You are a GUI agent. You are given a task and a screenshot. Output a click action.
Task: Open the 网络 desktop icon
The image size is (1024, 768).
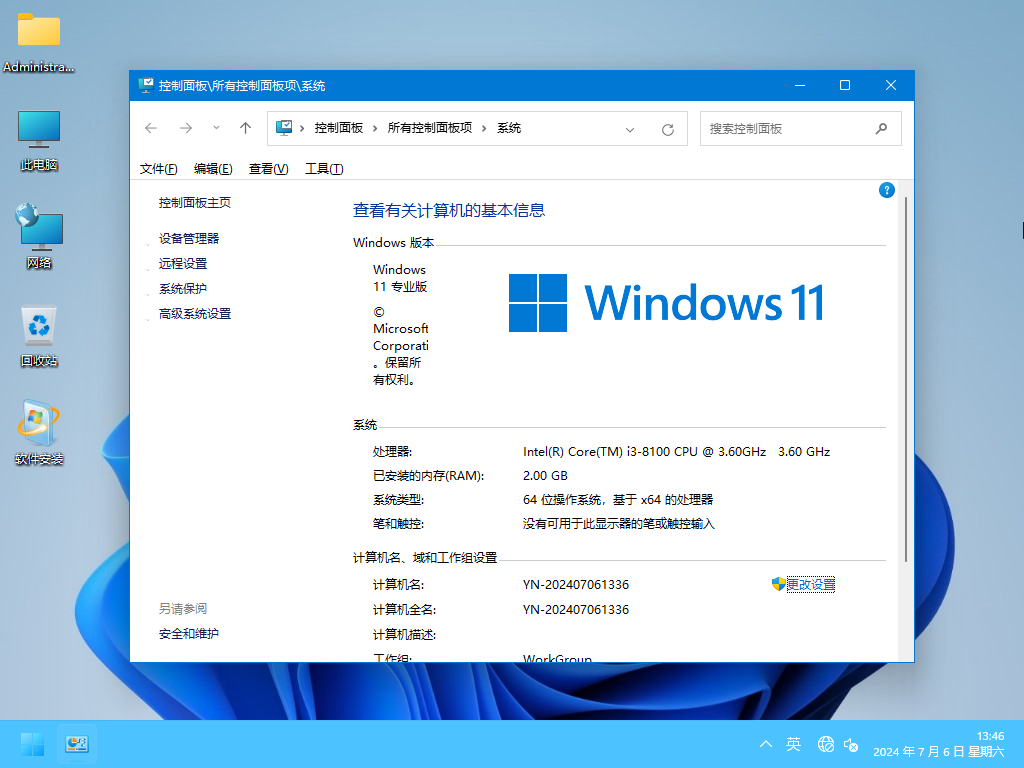pyautogui.click(x=39, y=236)
